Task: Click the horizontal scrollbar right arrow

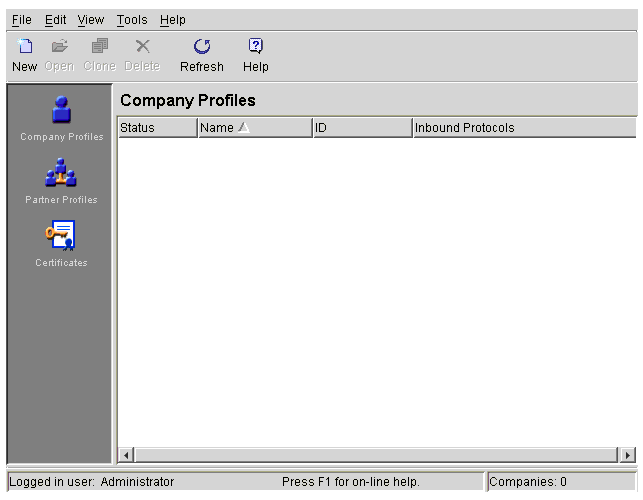Action: pyautogui.click(x=627, y=455)
